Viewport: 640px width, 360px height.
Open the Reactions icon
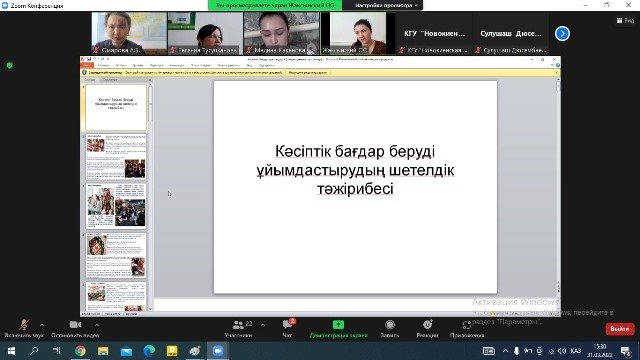(427, 324)
